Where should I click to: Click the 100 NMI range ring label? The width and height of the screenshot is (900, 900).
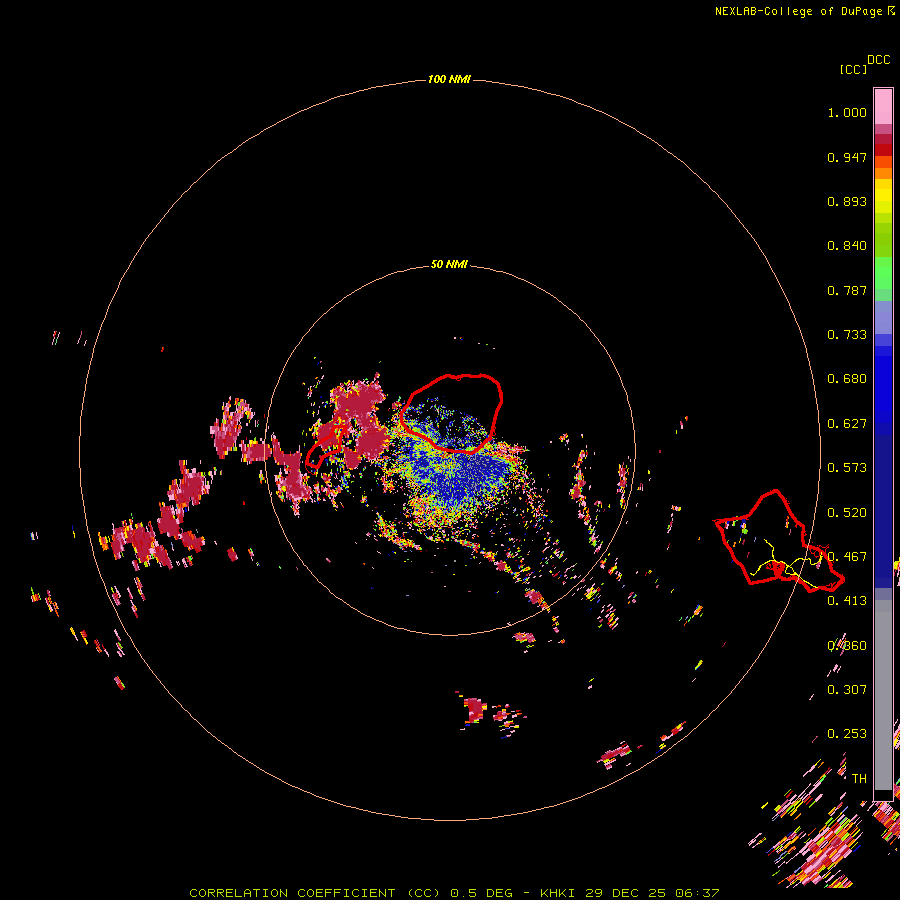tap(449, 79)
